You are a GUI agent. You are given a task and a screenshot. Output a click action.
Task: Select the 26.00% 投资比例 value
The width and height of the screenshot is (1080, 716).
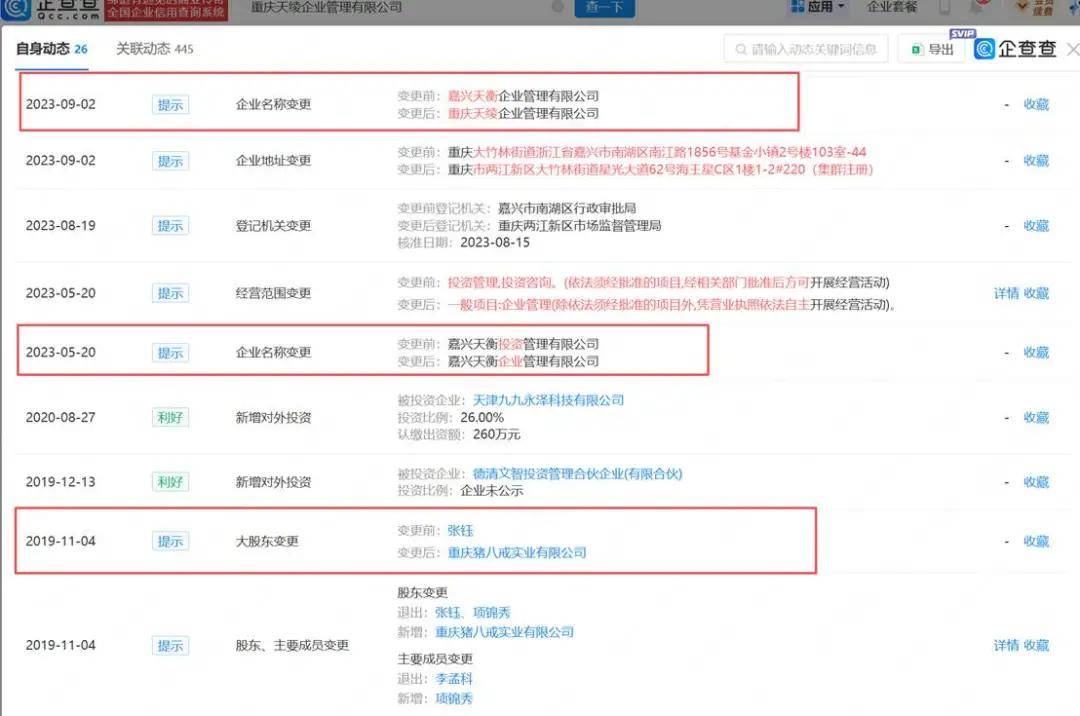pos(482,417)
